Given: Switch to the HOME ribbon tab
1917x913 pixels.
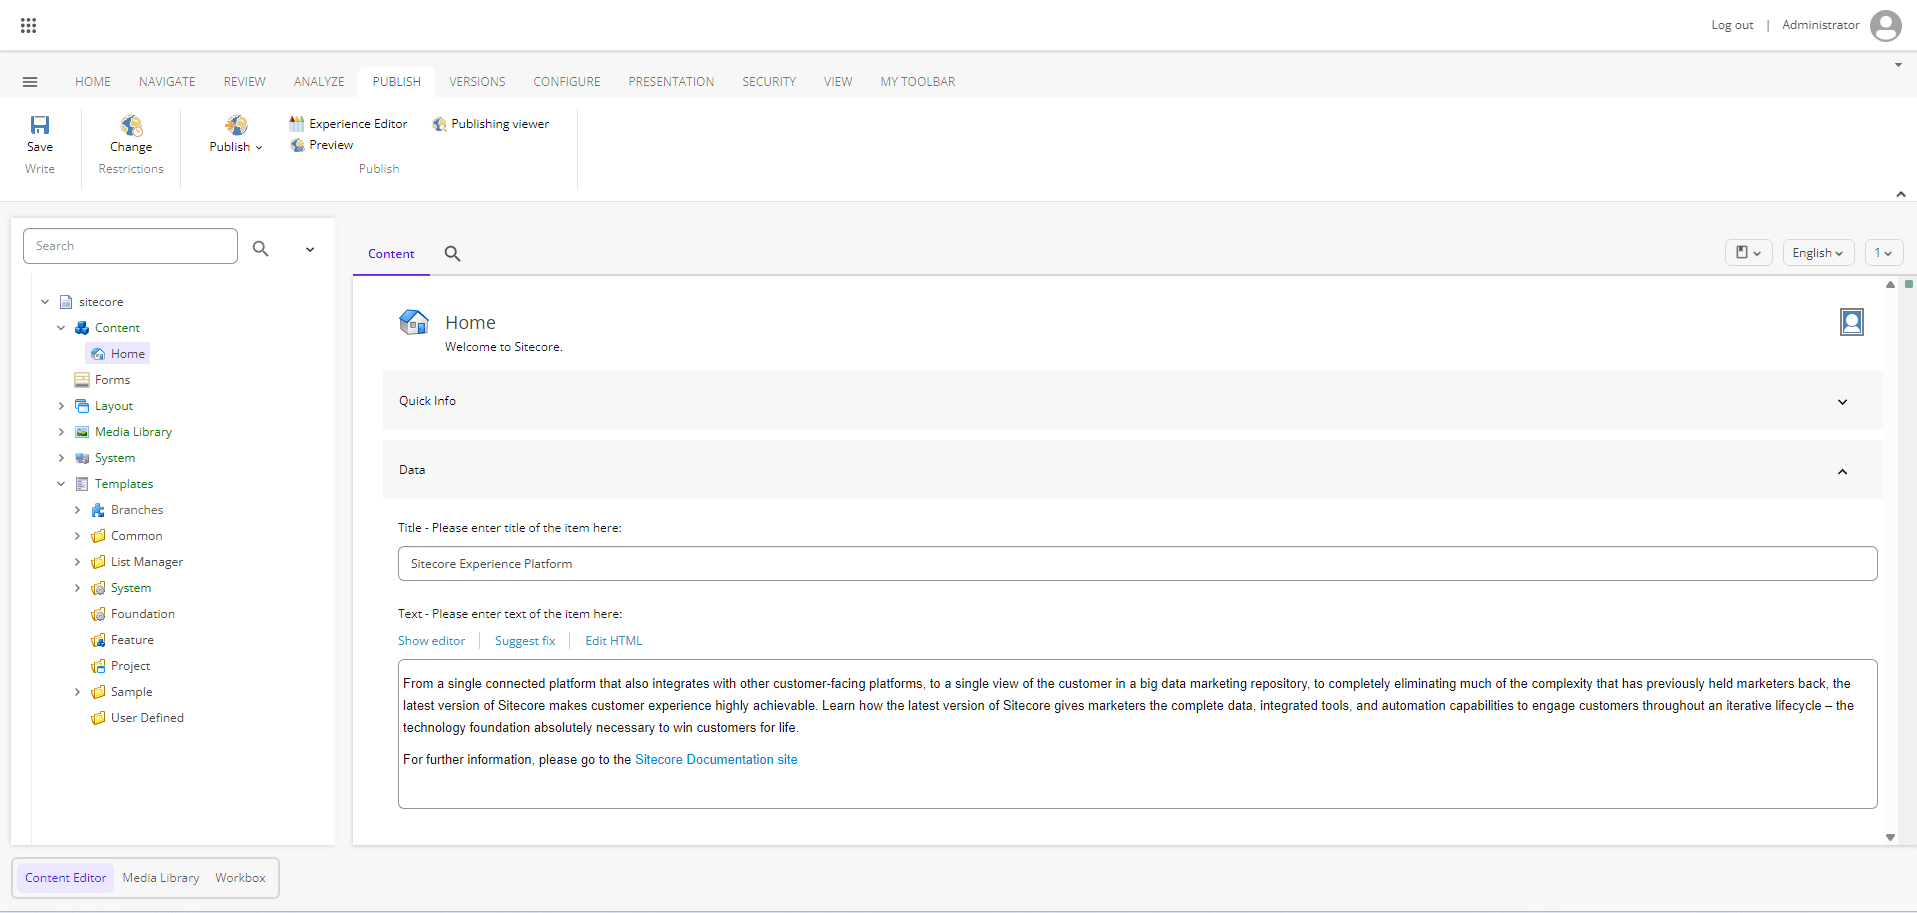Looking at the screenshot, I should (93, 82).
